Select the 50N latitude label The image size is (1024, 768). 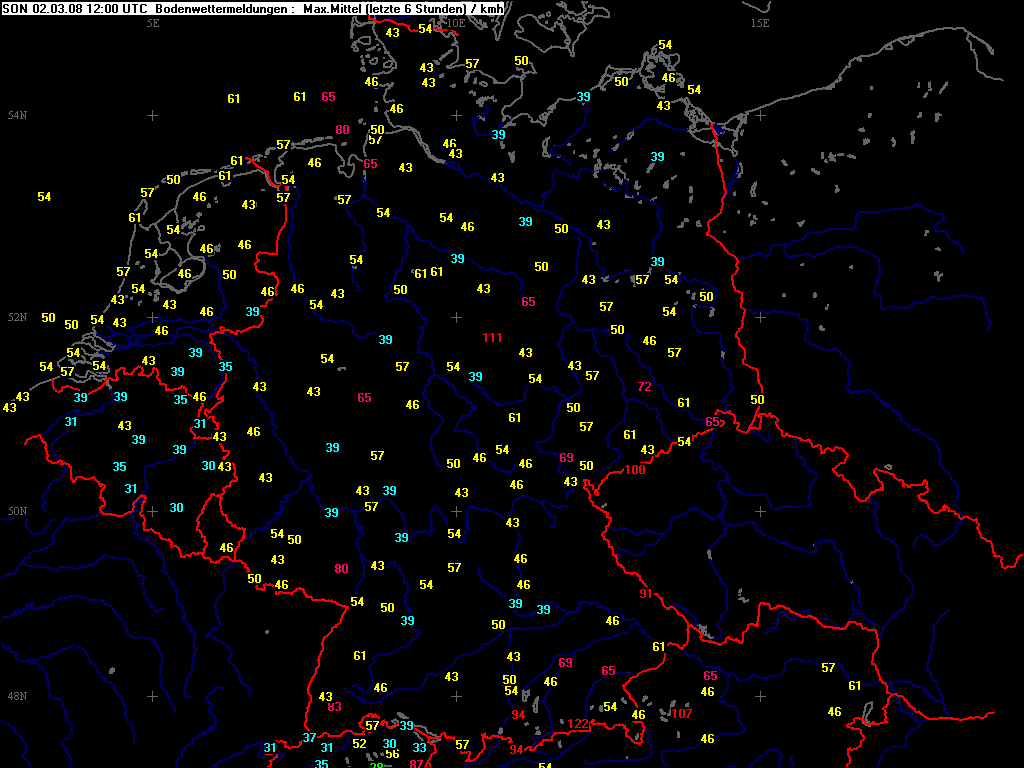click(x=17, y=512)
